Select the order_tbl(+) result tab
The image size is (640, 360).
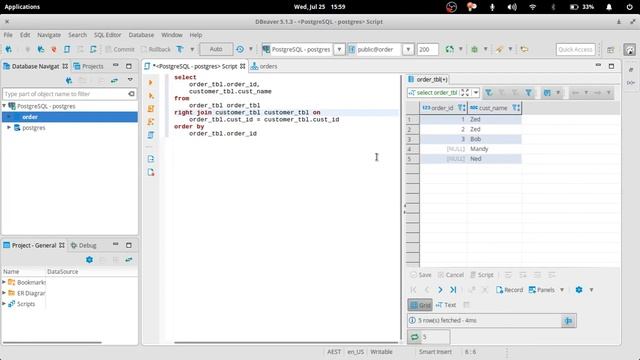pos(428,79)
